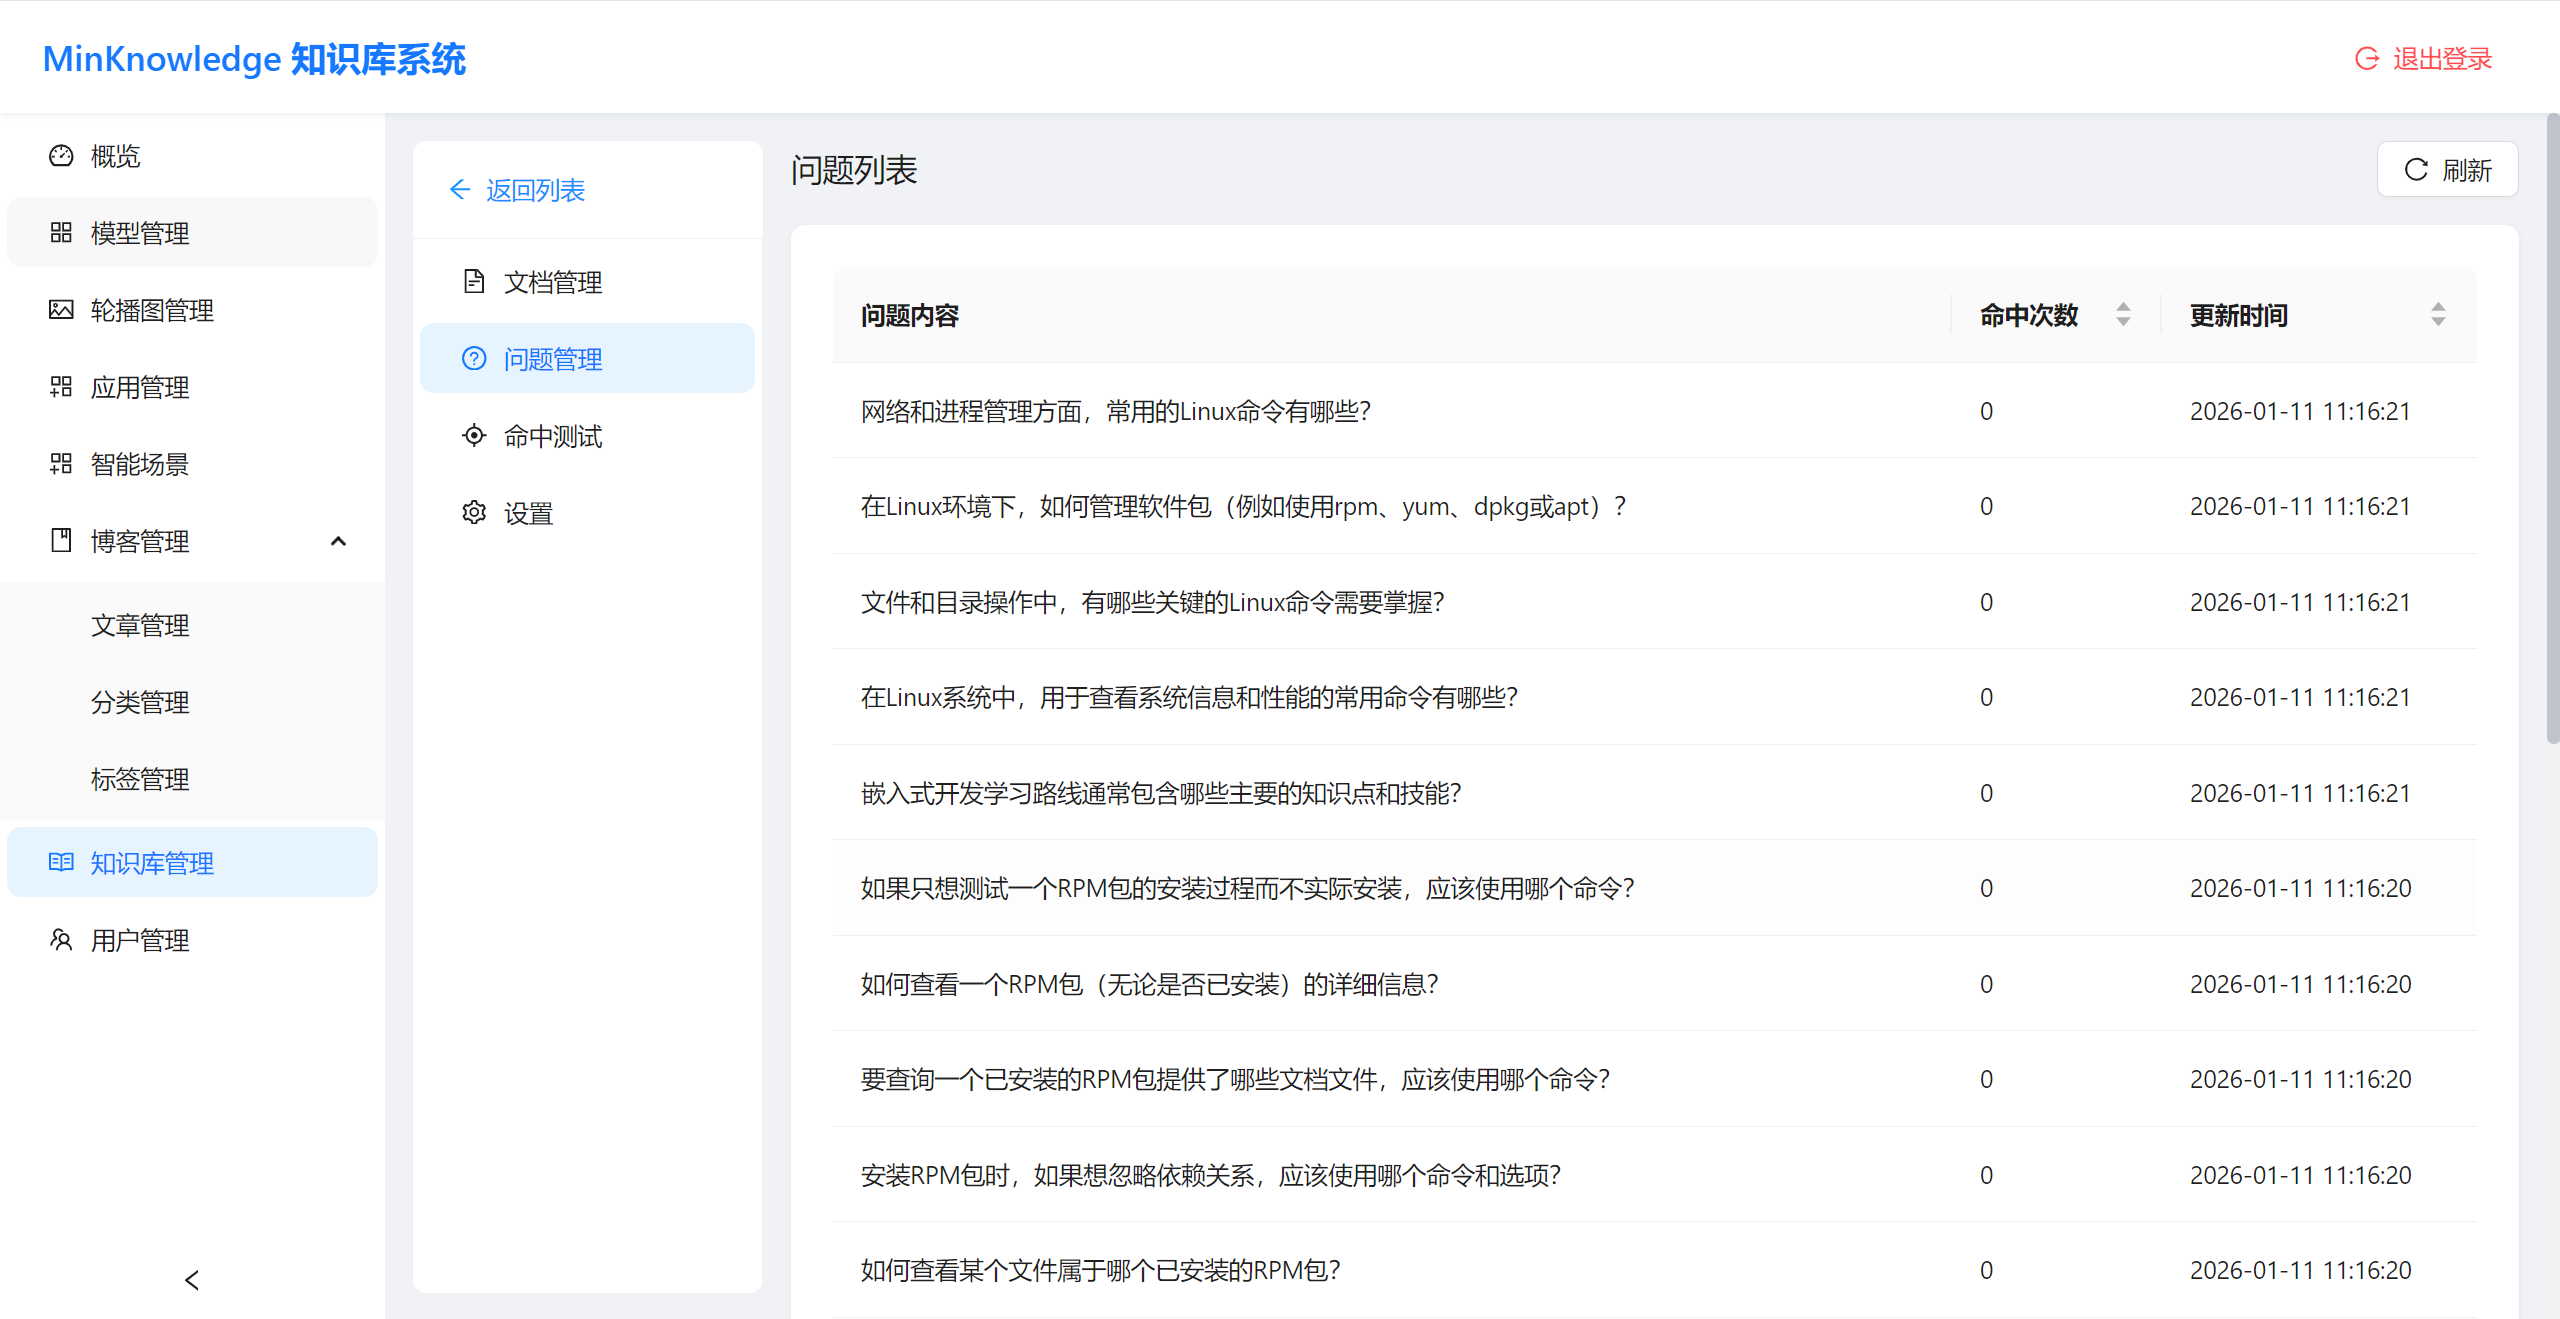Collapse the 博客管理 submenu
2560x1319 pixels.
click(x=338, y=541)
